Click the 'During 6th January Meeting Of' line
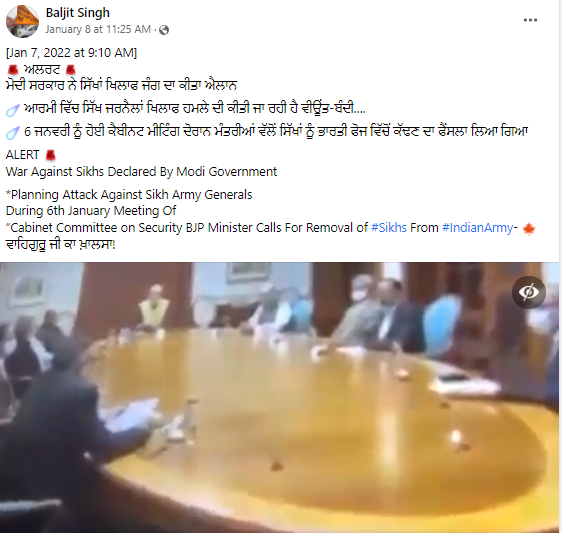 click(91, 211)
